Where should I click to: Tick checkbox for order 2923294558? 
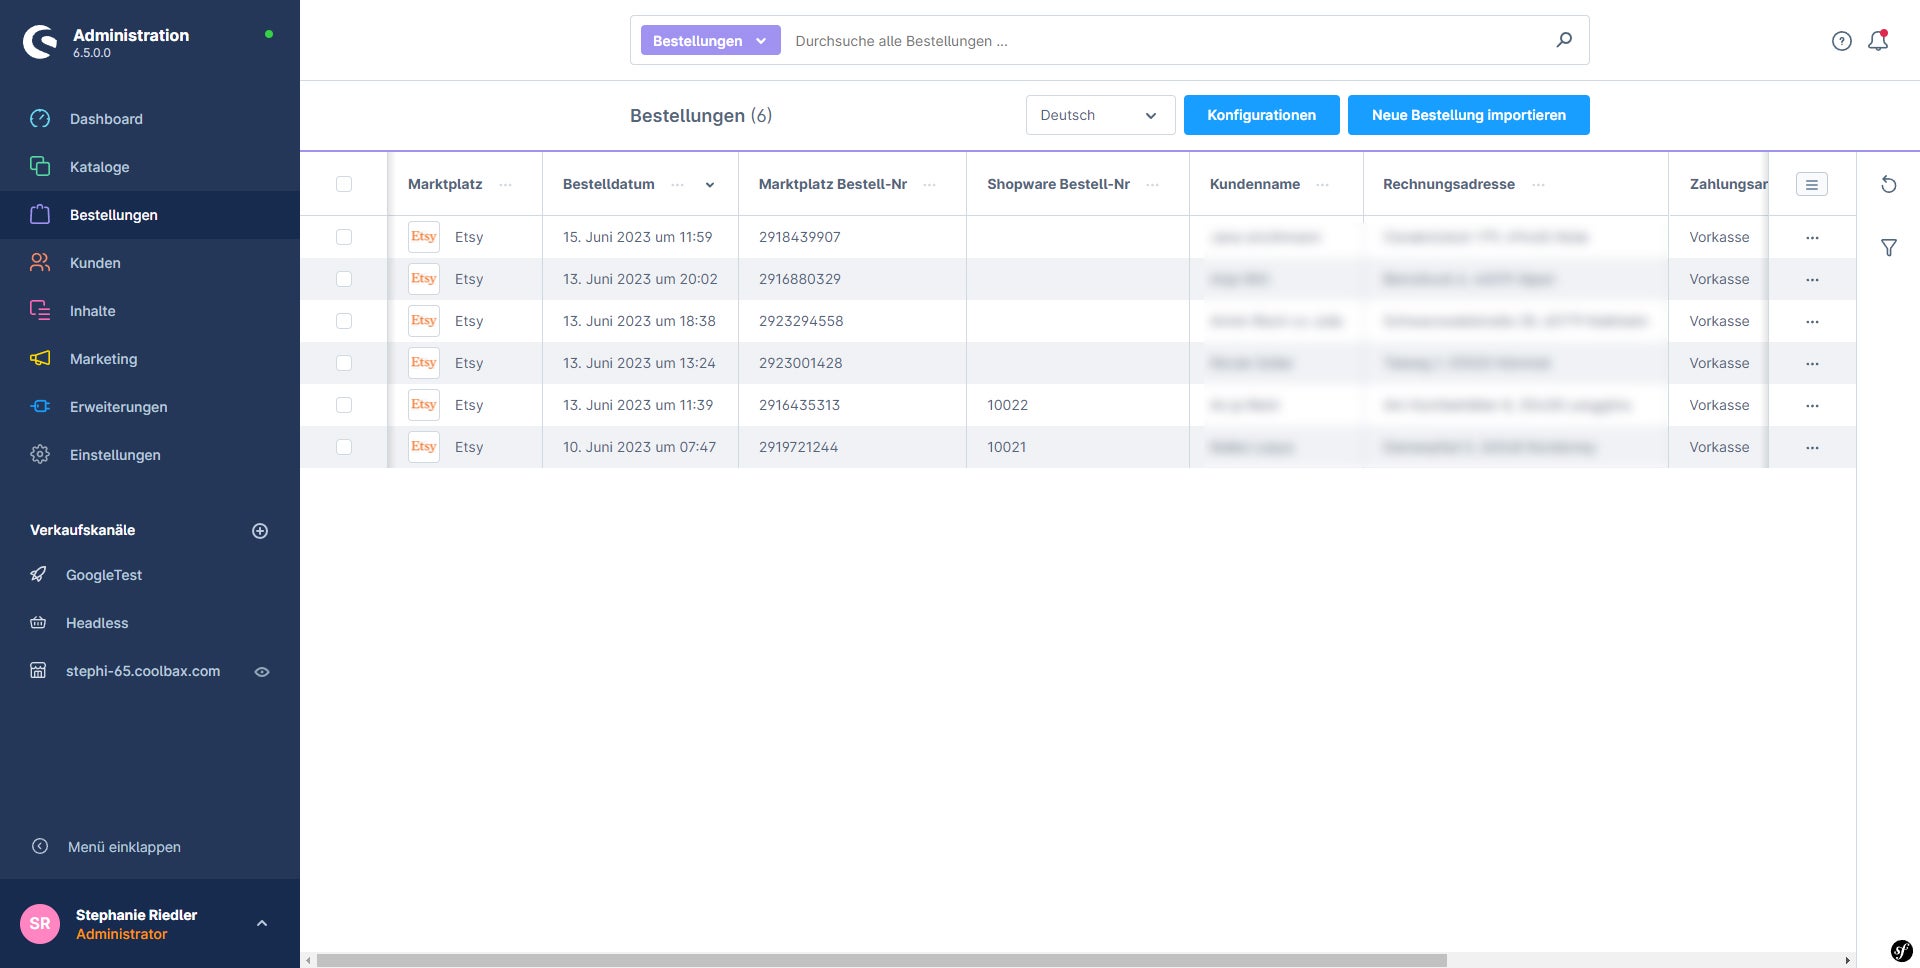344,321
